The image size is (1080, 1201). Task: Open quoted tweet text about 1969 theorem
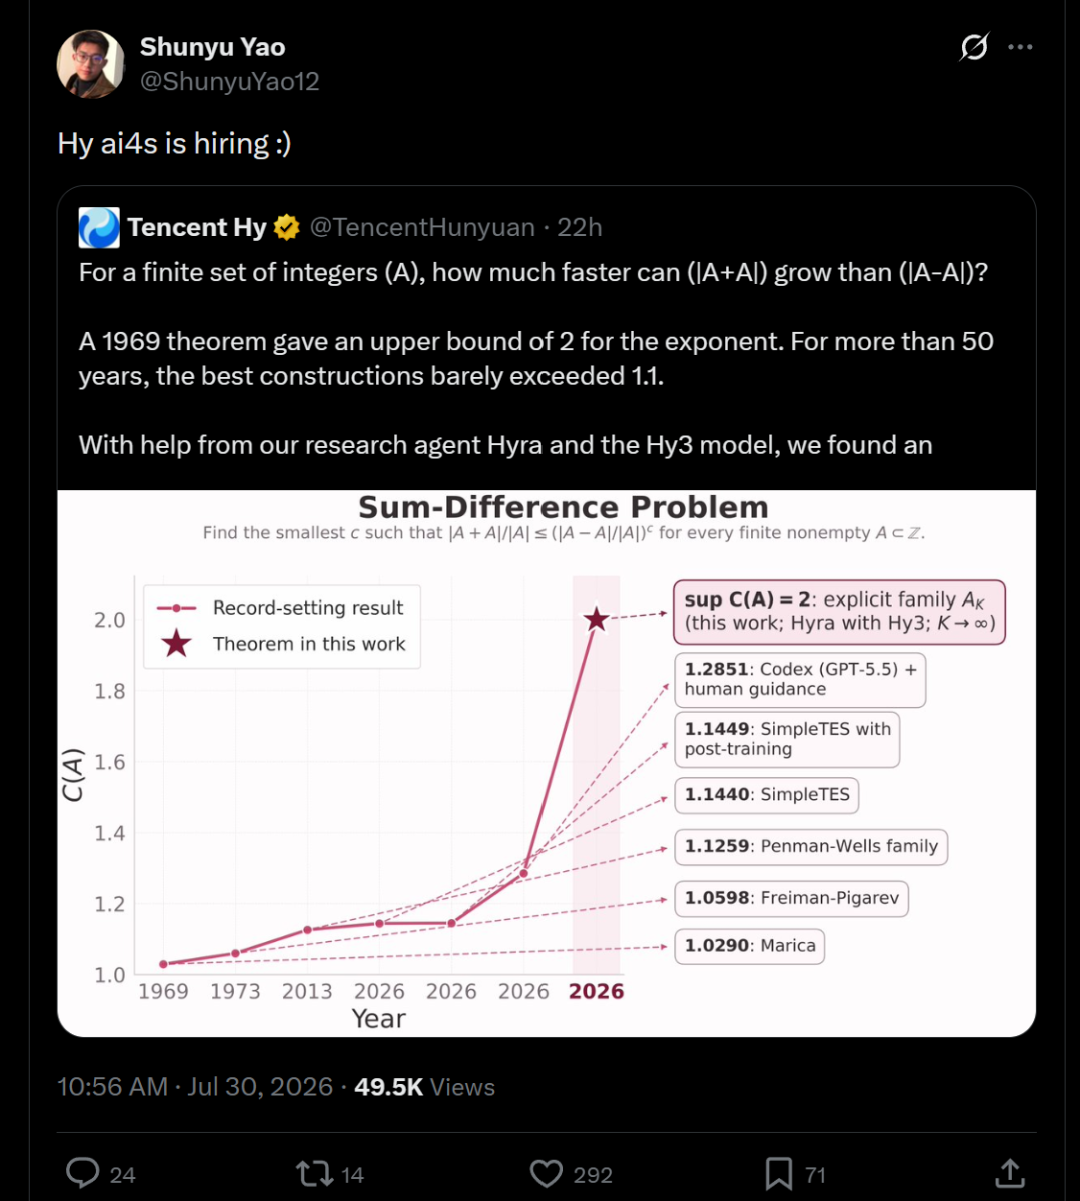coord(536,358)
